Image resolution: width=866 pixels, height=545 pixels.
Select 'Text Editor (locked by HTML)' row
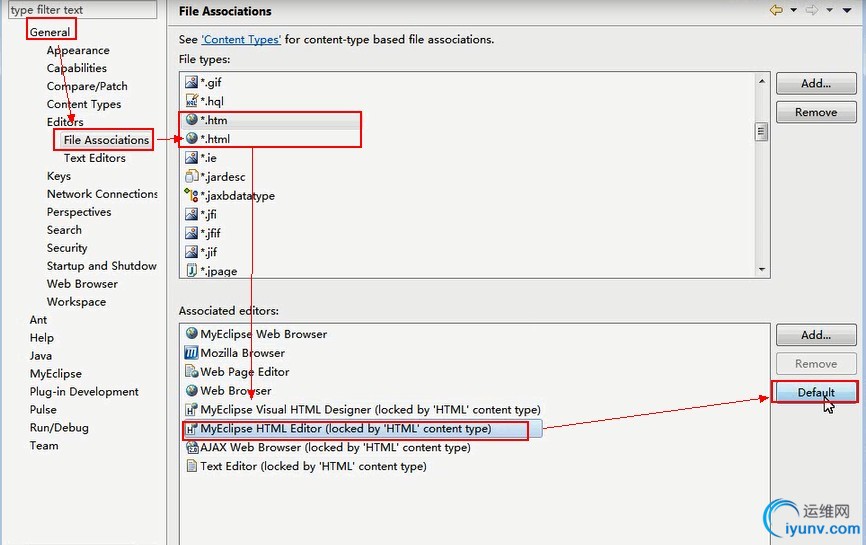307,466
